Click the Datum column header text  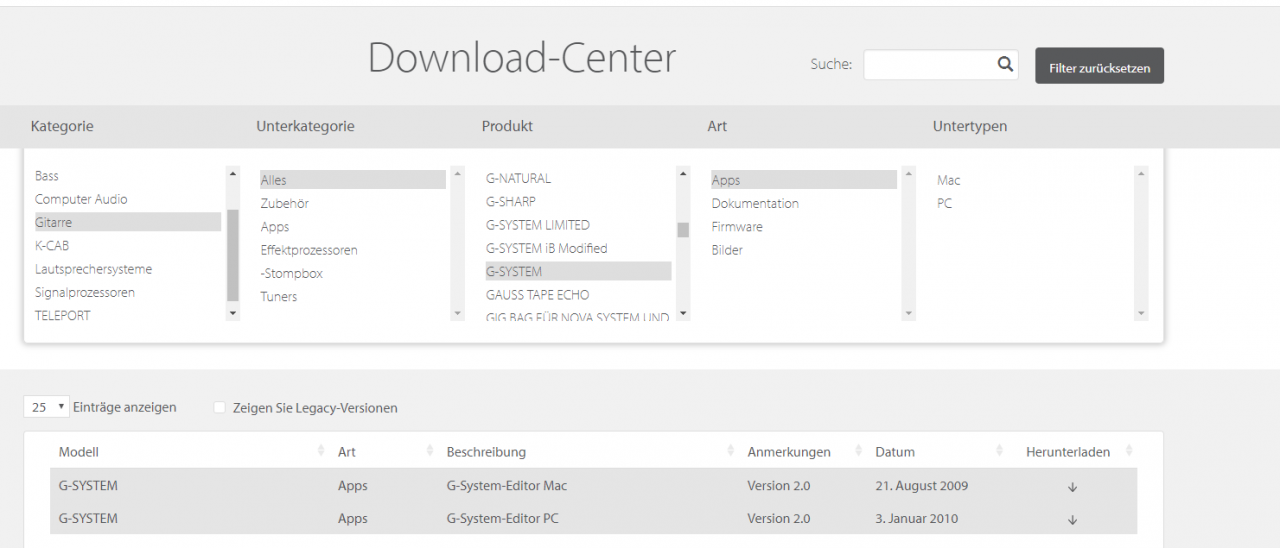click(x=895, y=452)
